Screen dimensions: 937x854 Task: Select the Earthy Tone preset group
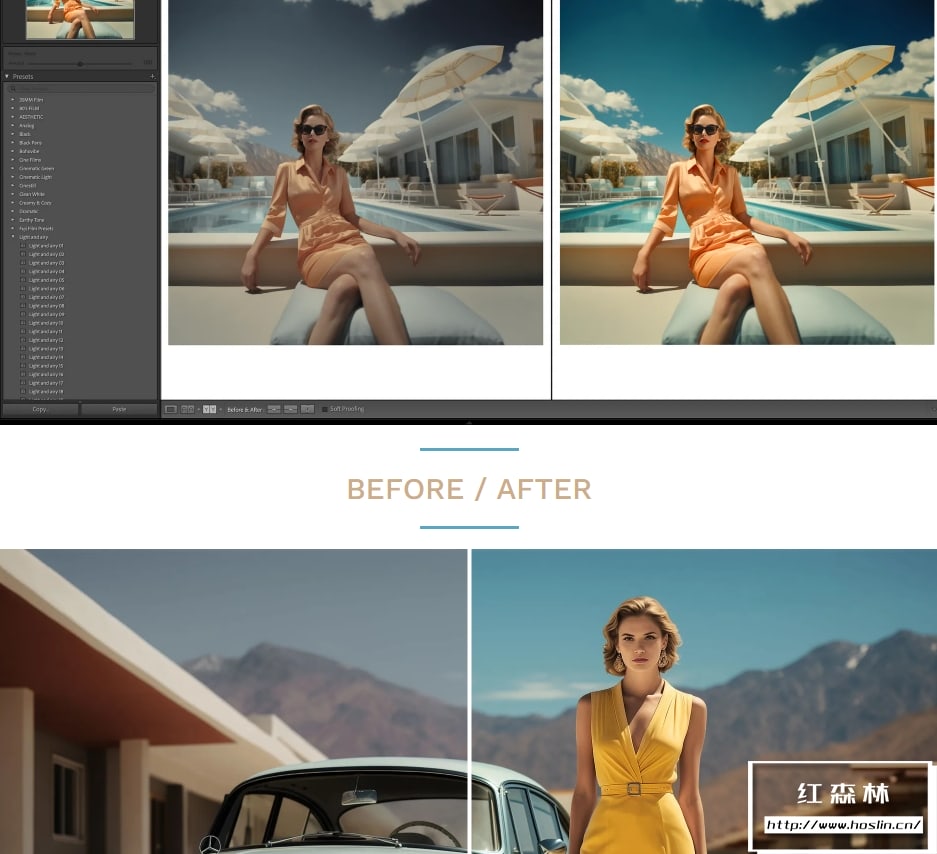(32, 220)
